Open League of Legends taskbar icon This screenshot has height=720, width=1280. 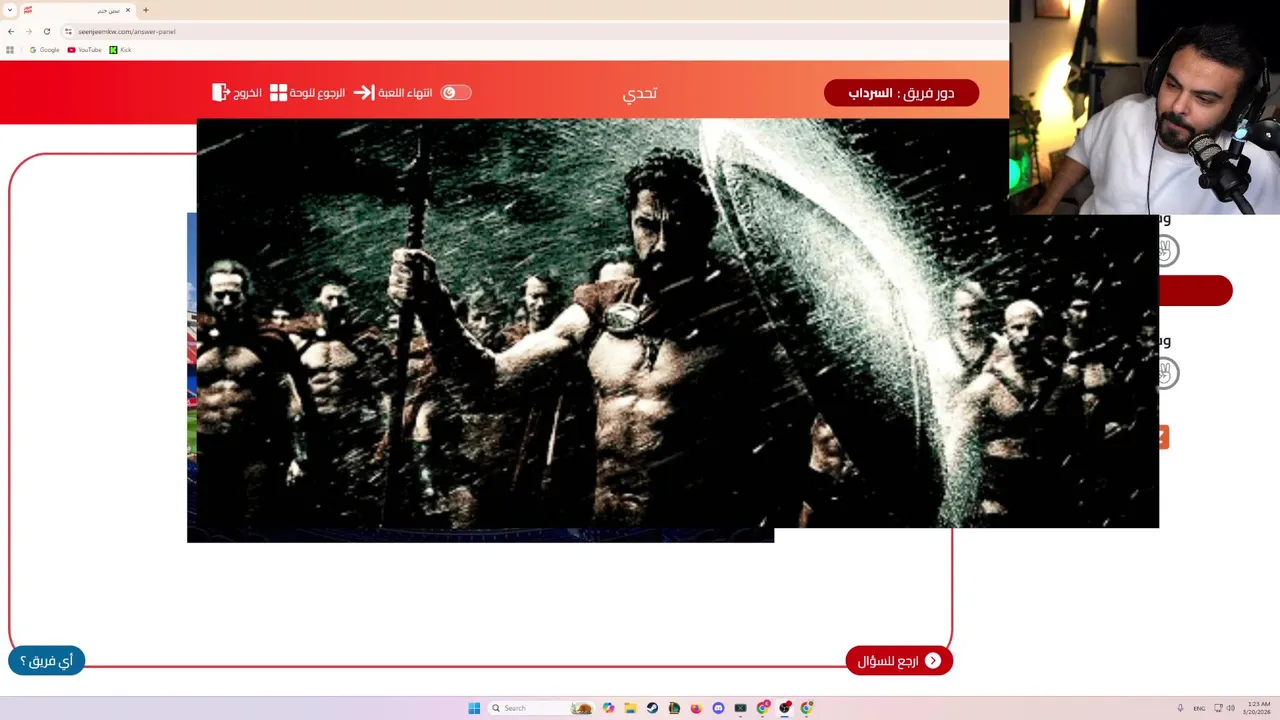tap(674, 708)
